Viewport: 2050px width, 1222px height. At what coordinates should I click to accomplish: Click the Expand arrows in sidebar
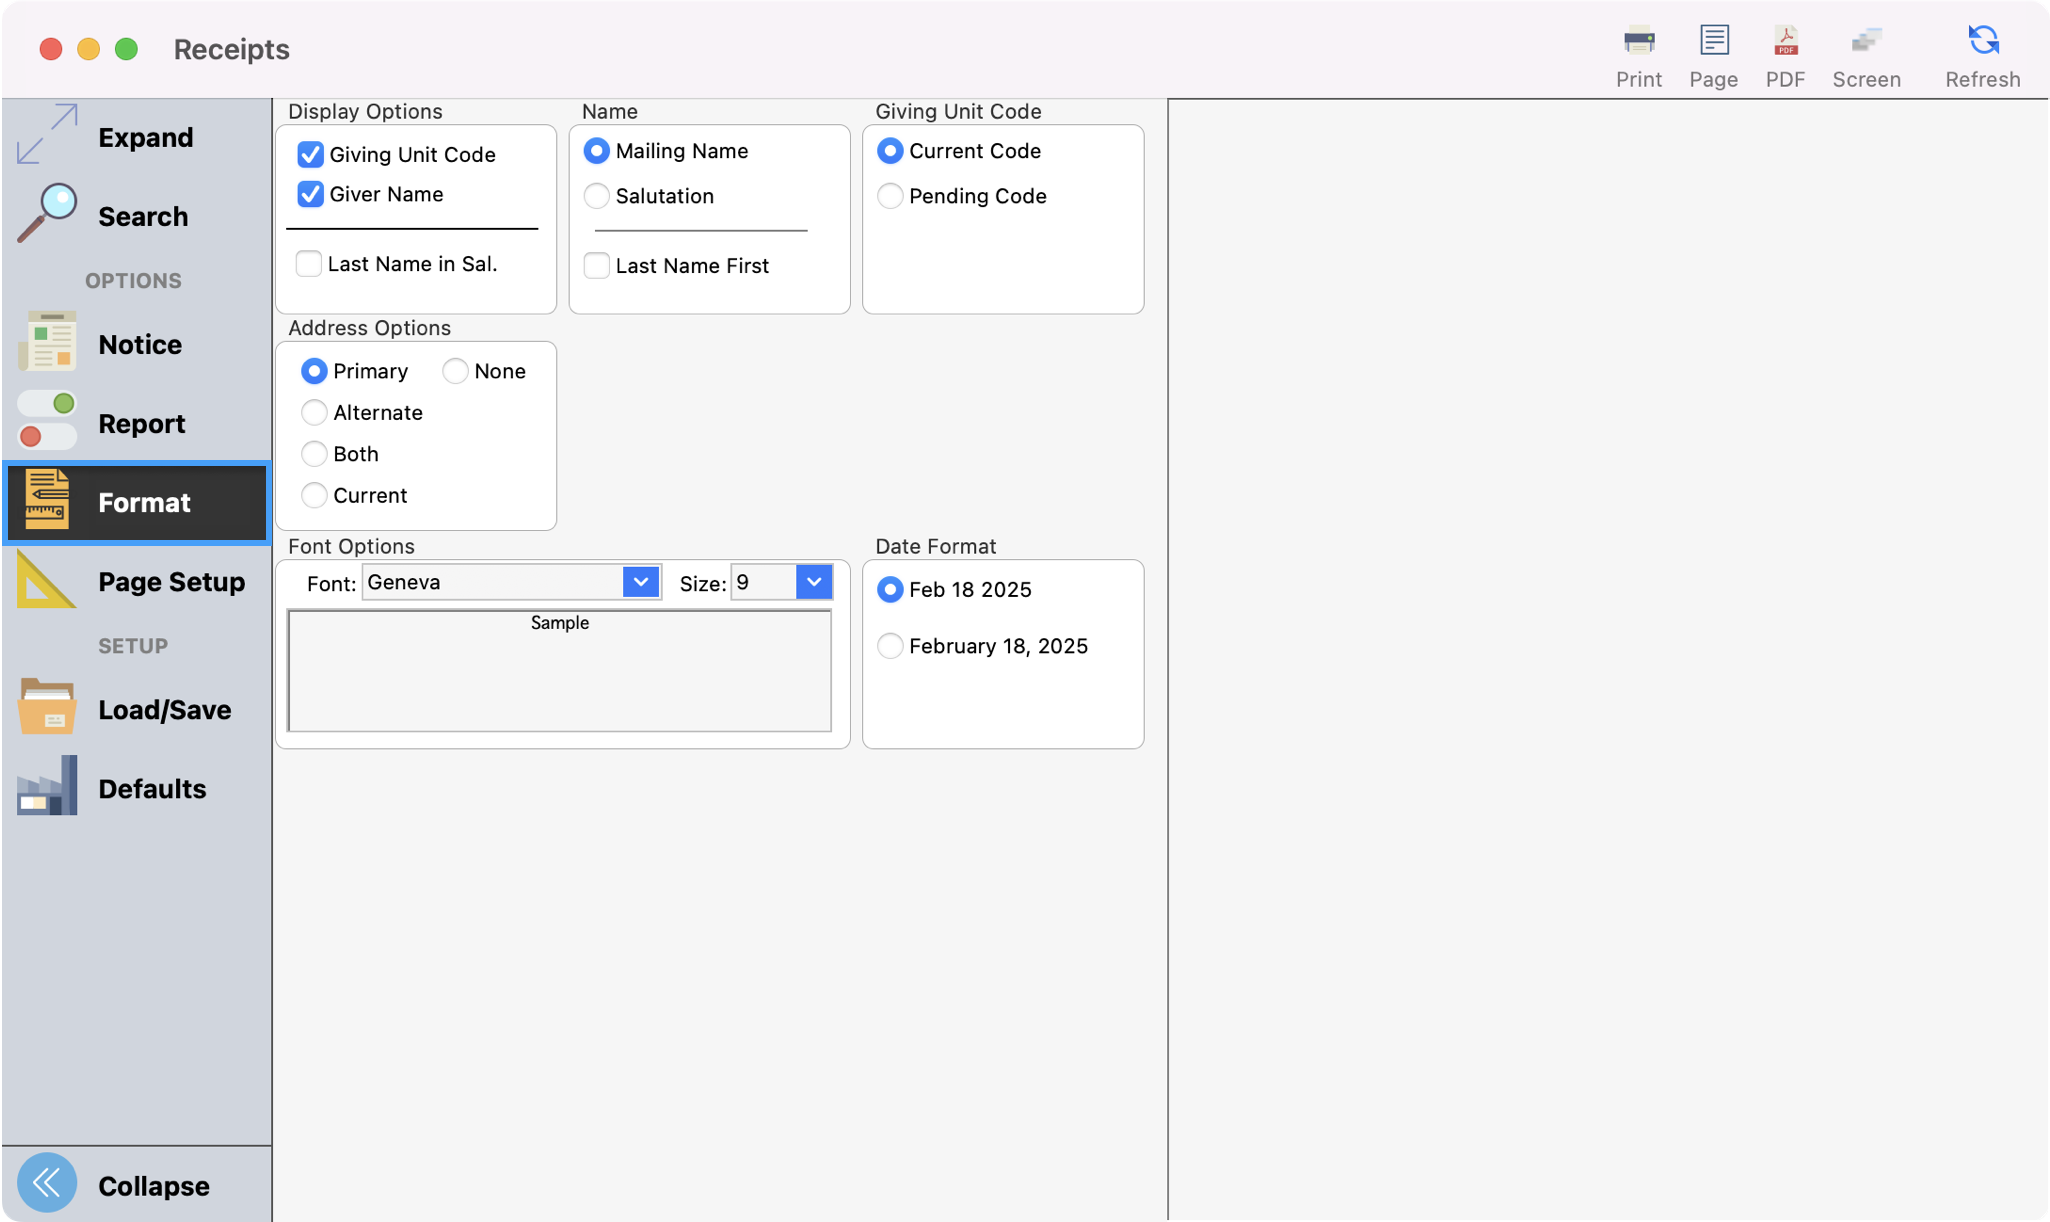[x=47, y=134]
